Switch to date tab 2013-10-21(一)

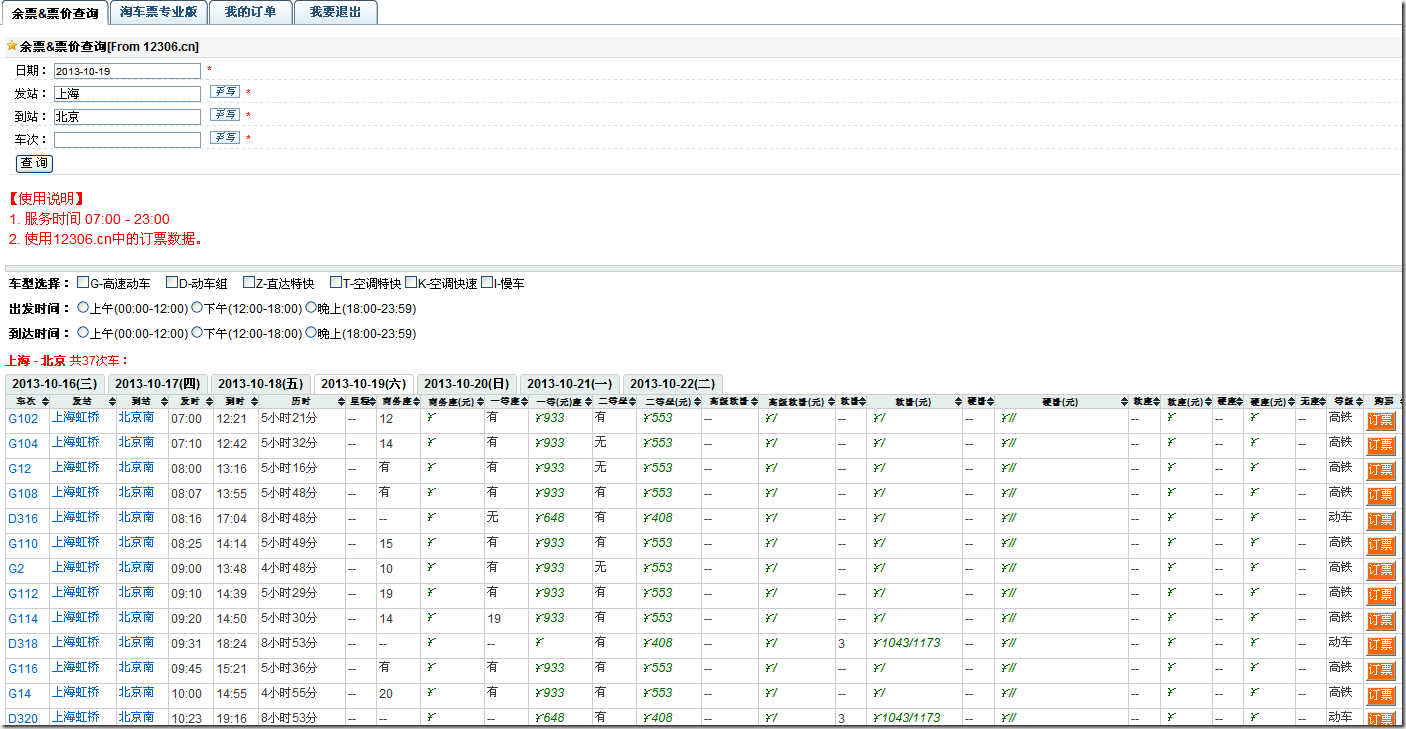(569, 384)
